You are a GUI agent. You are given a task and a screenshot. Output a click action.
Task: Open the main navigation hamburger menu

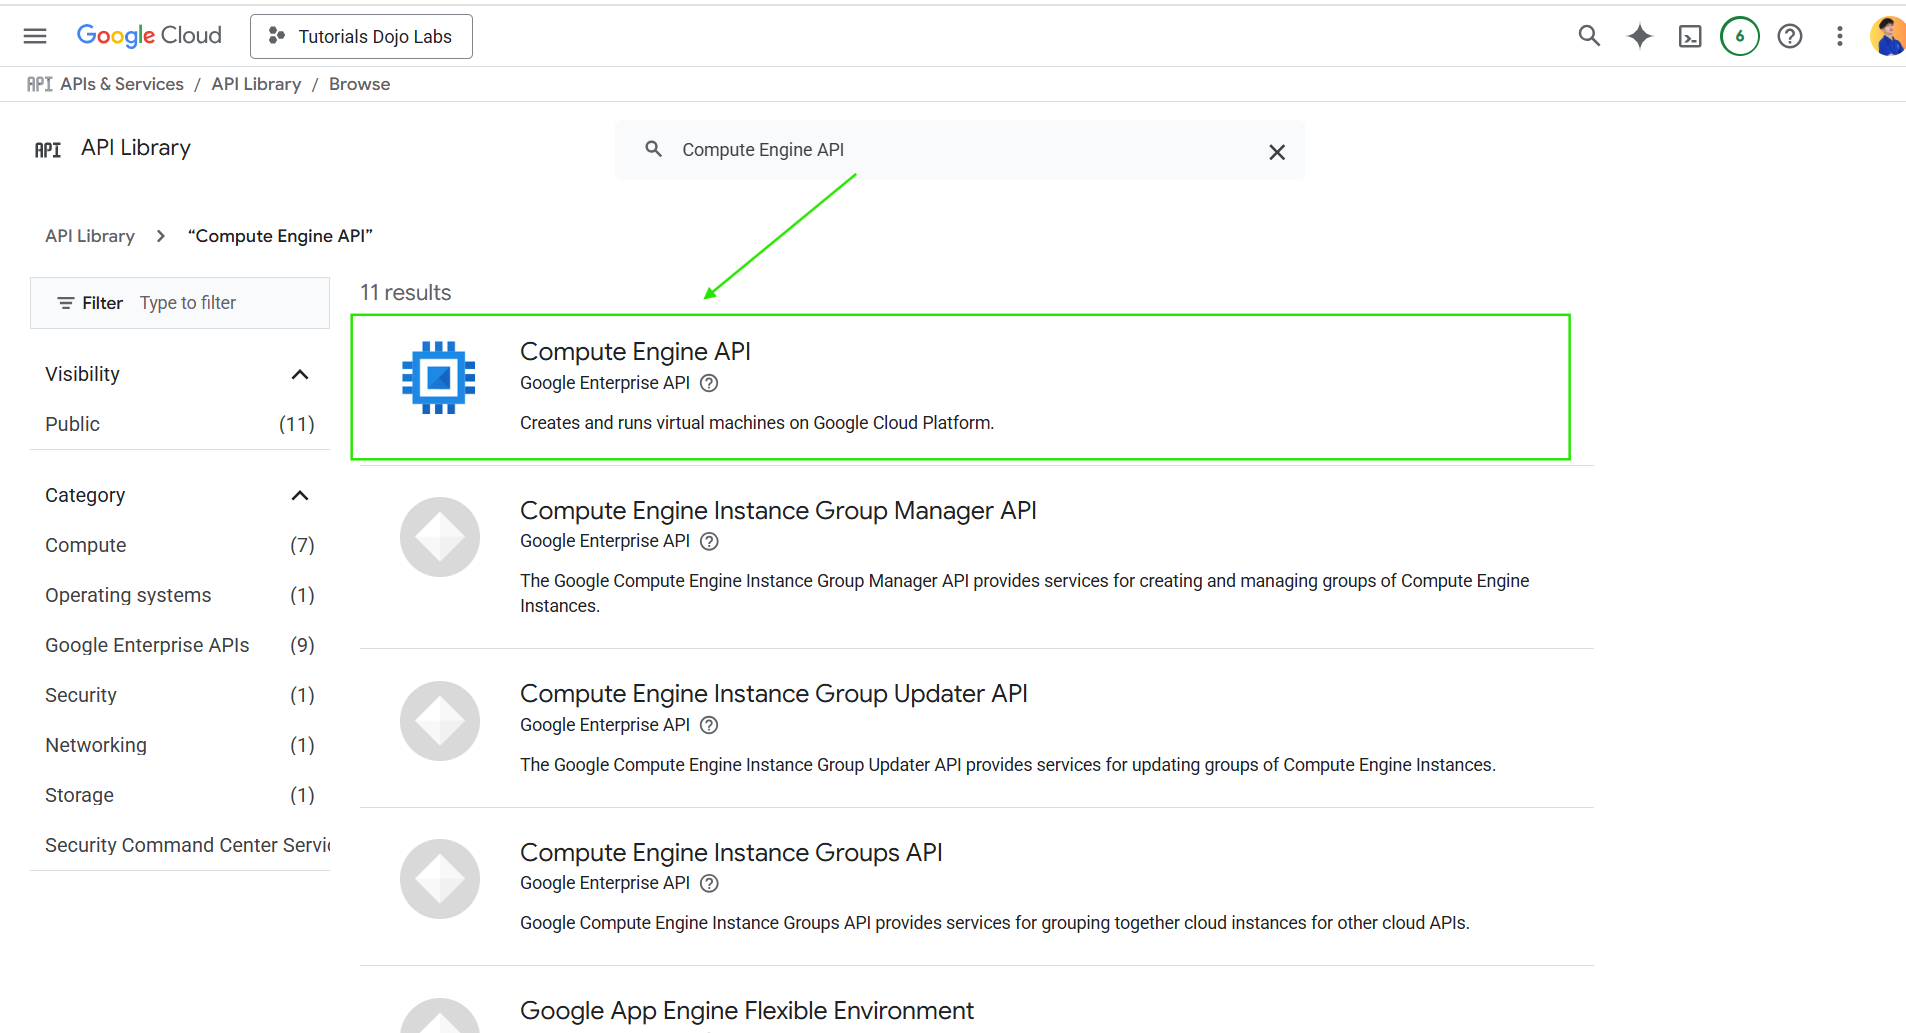[x=35, y=36]
